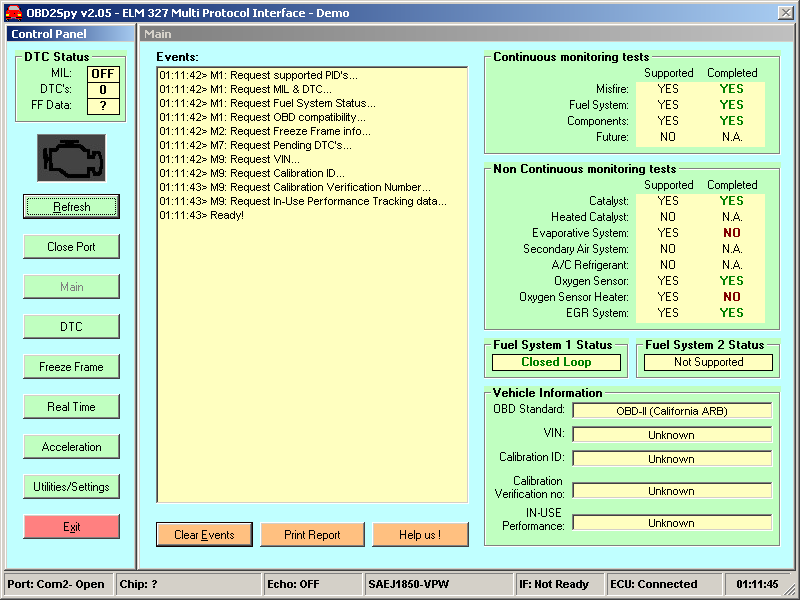
Task: Click Secondary Air System N.A. value
Action: [732, 249]
